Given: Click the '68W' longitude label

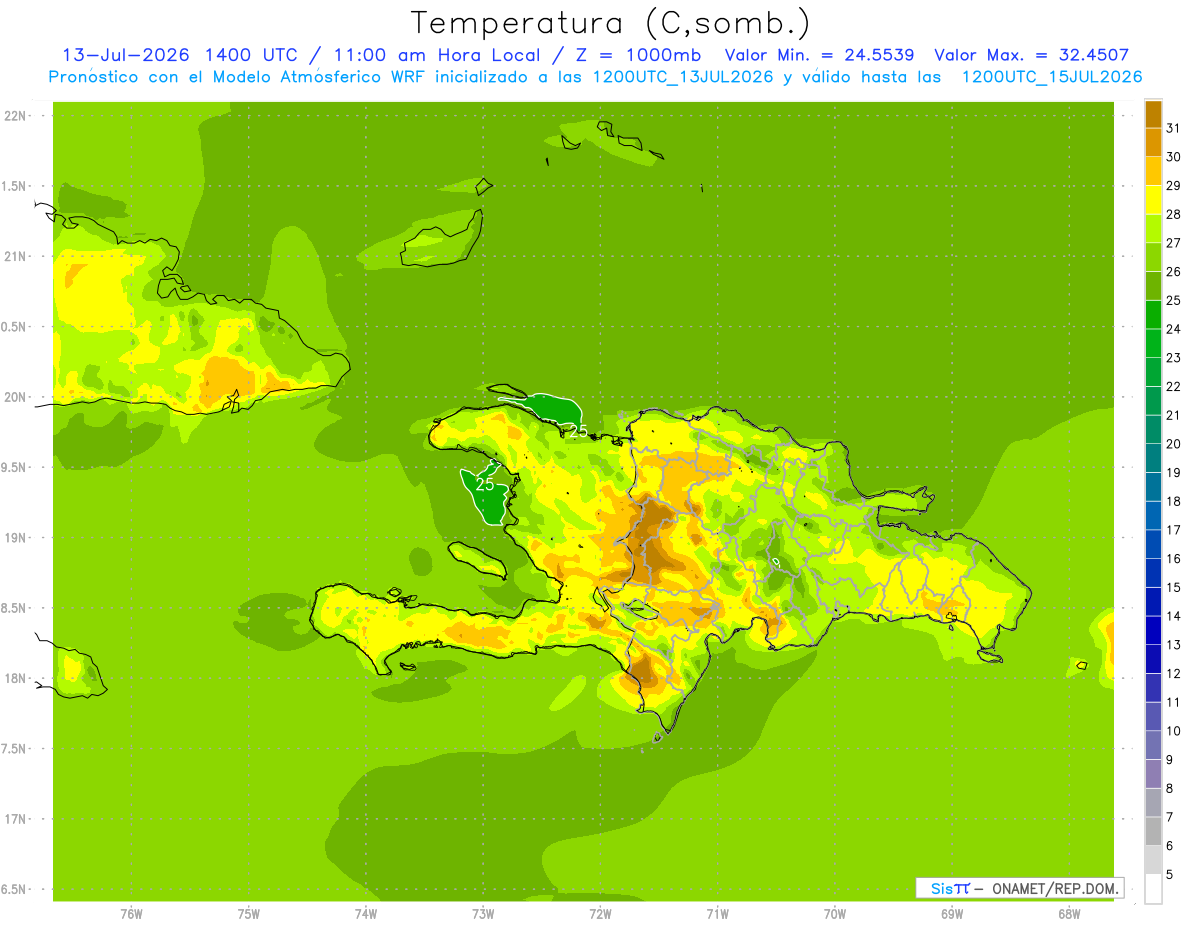Looking at the screenshot, I should pos(1069,914).
